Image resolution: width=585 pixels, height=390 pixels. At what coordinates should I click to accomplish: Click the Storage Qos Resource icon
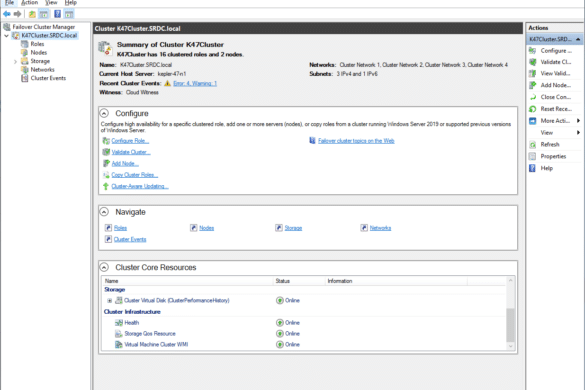(x=119, y=334)
